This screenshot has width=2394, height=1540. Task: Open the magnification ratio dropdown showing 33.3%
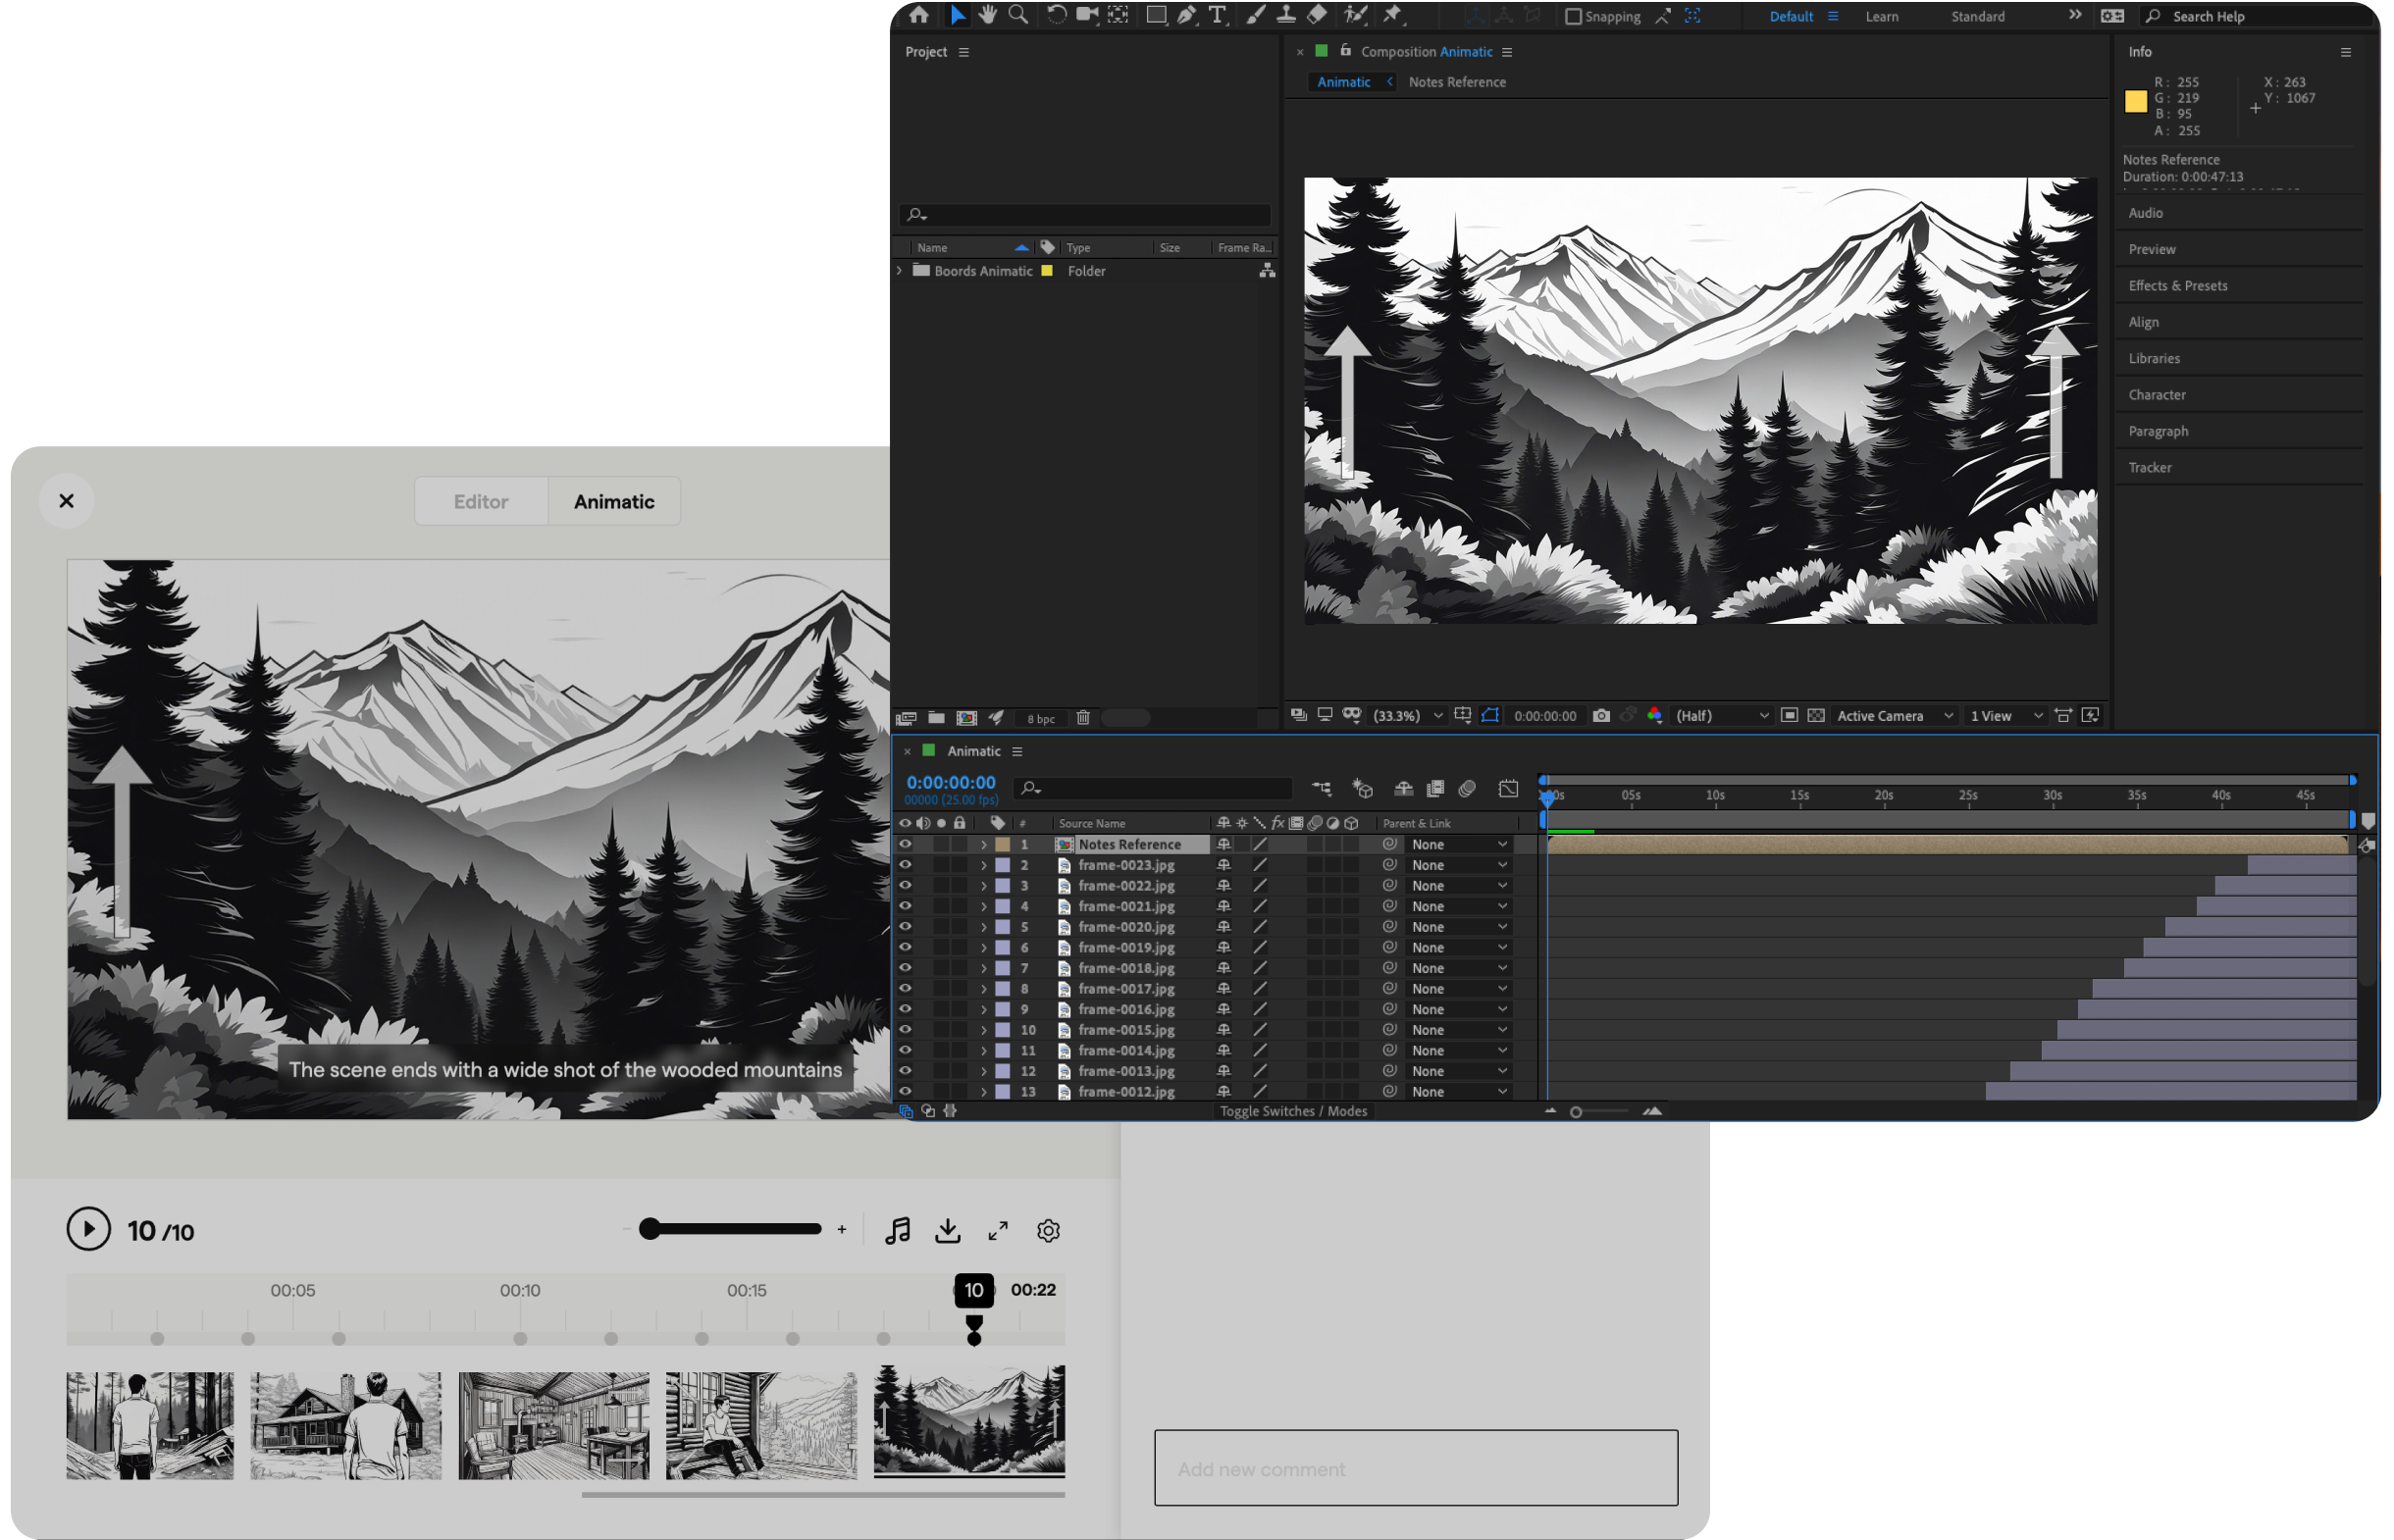tap(1407, 715)
